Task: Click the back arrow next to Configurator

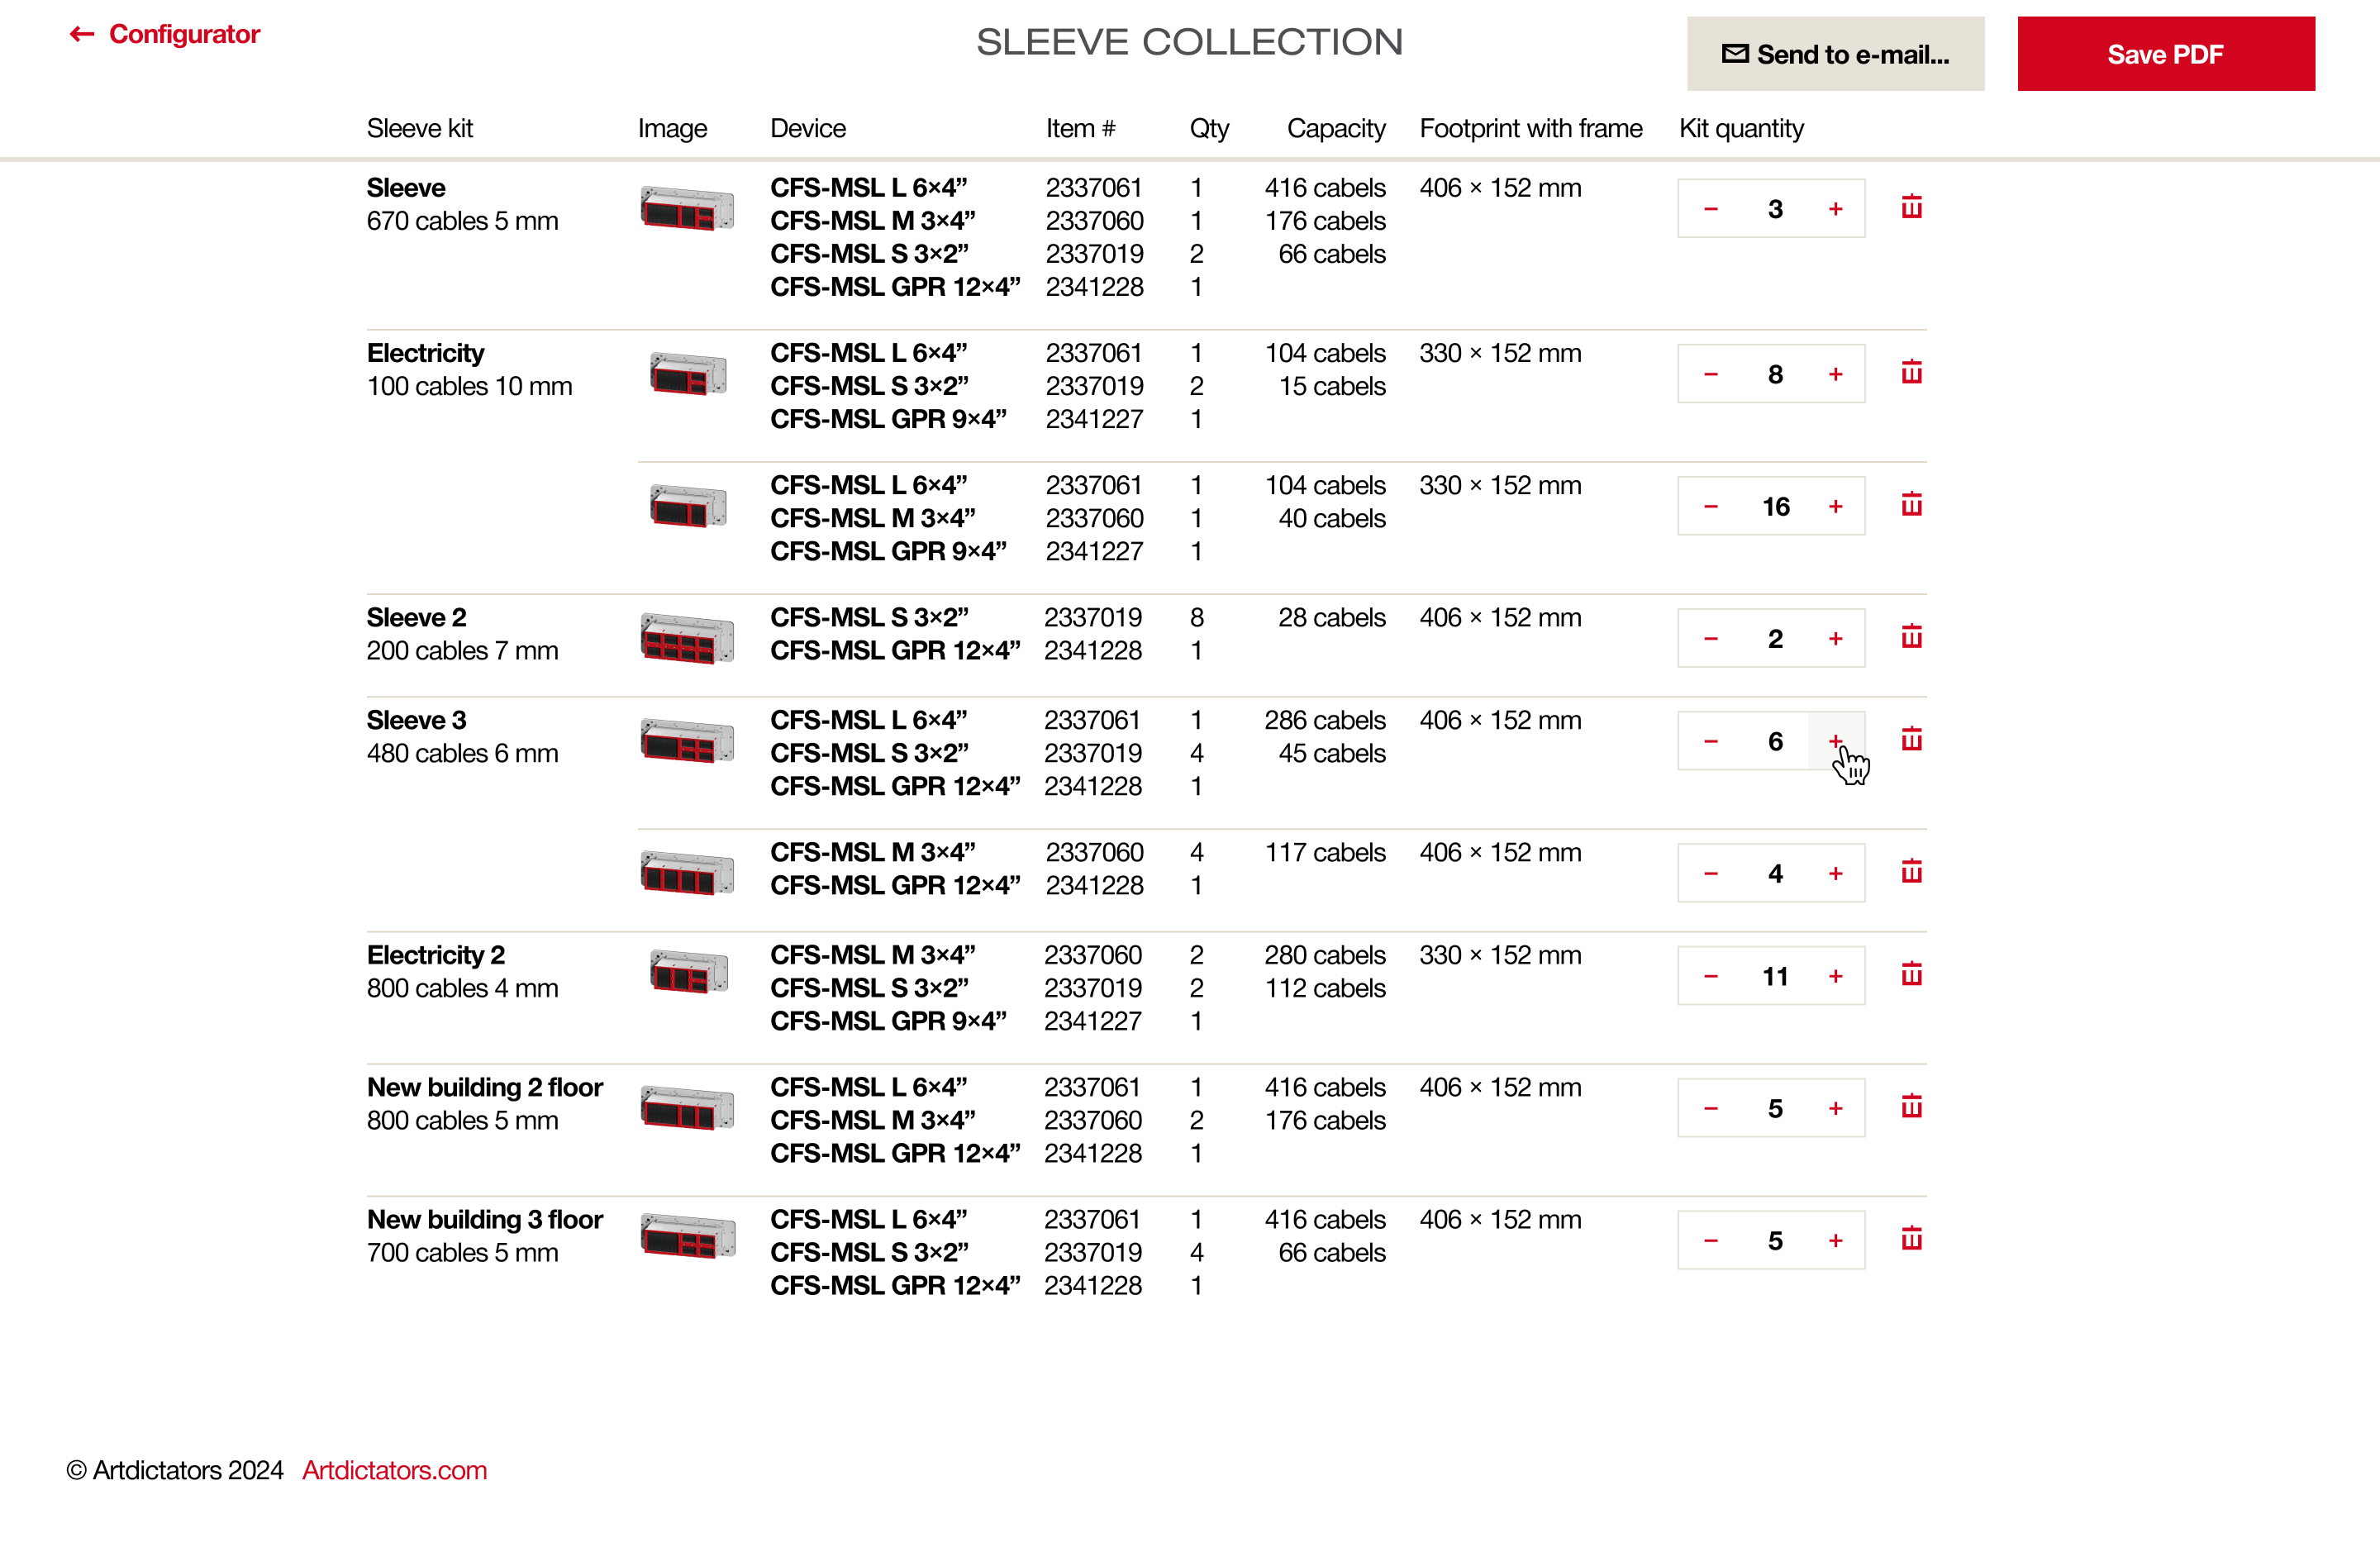Action: click(82, 35)
